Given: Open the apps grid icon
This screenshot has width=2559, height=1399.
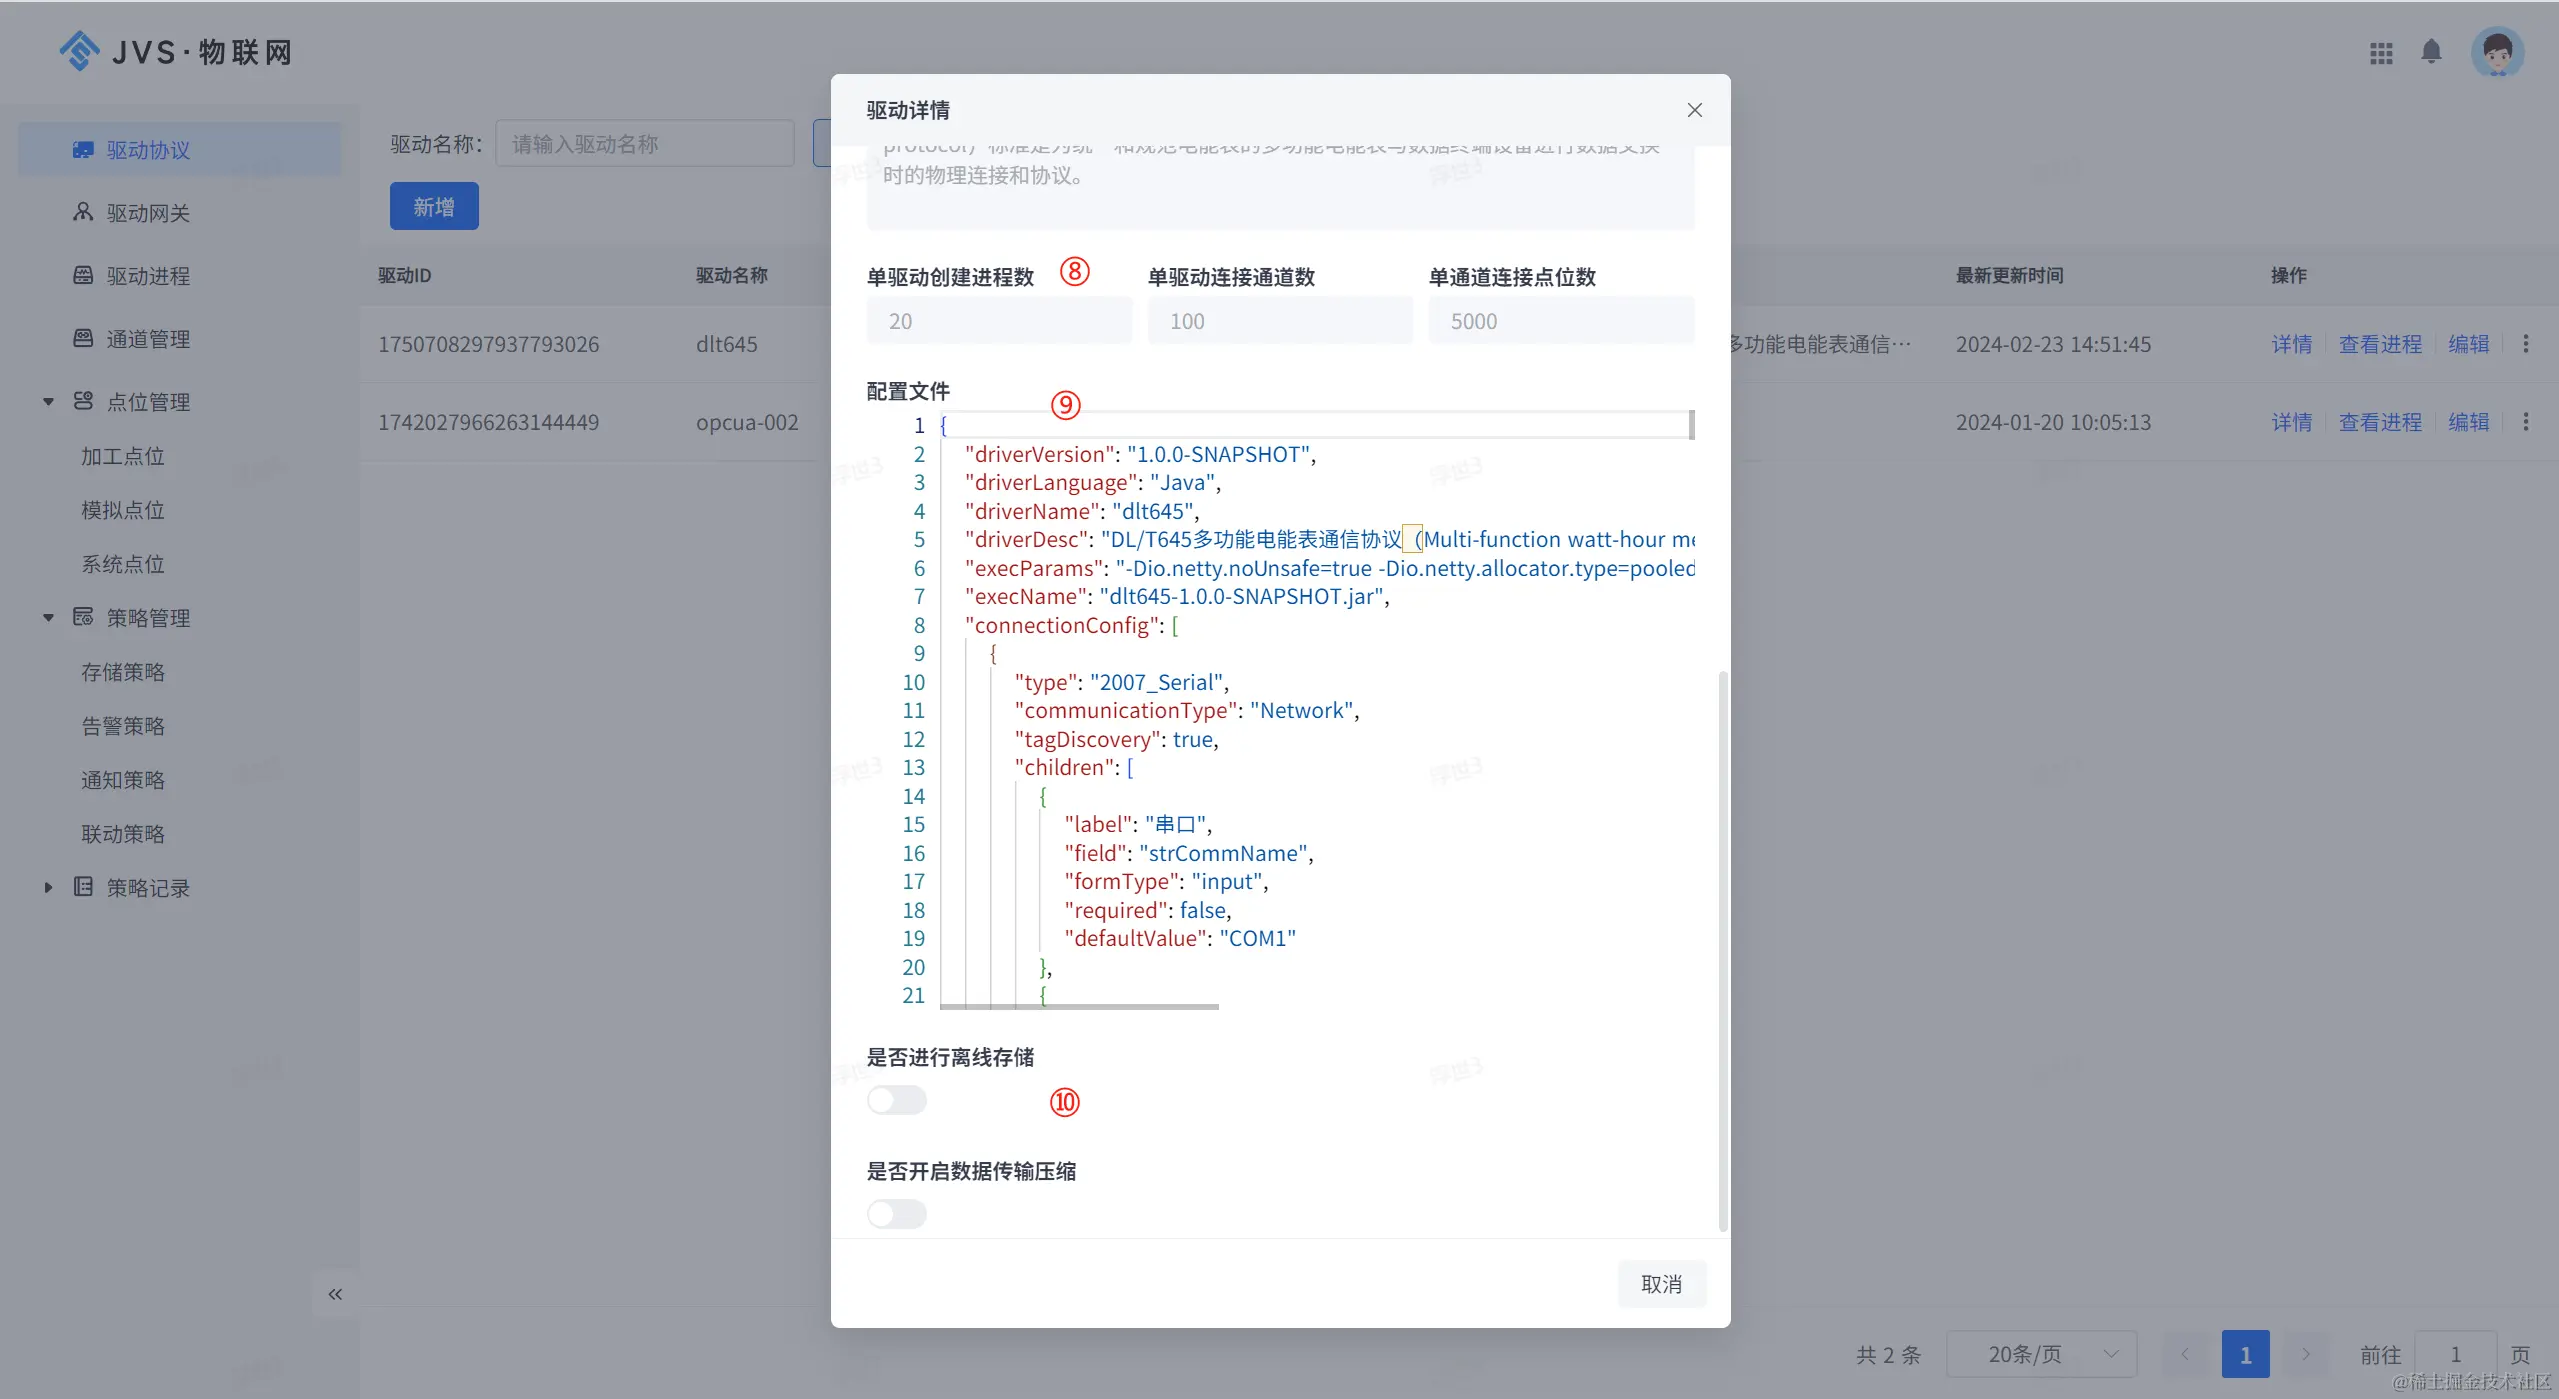Looking at the screenshot, I should coord(2381,53).
